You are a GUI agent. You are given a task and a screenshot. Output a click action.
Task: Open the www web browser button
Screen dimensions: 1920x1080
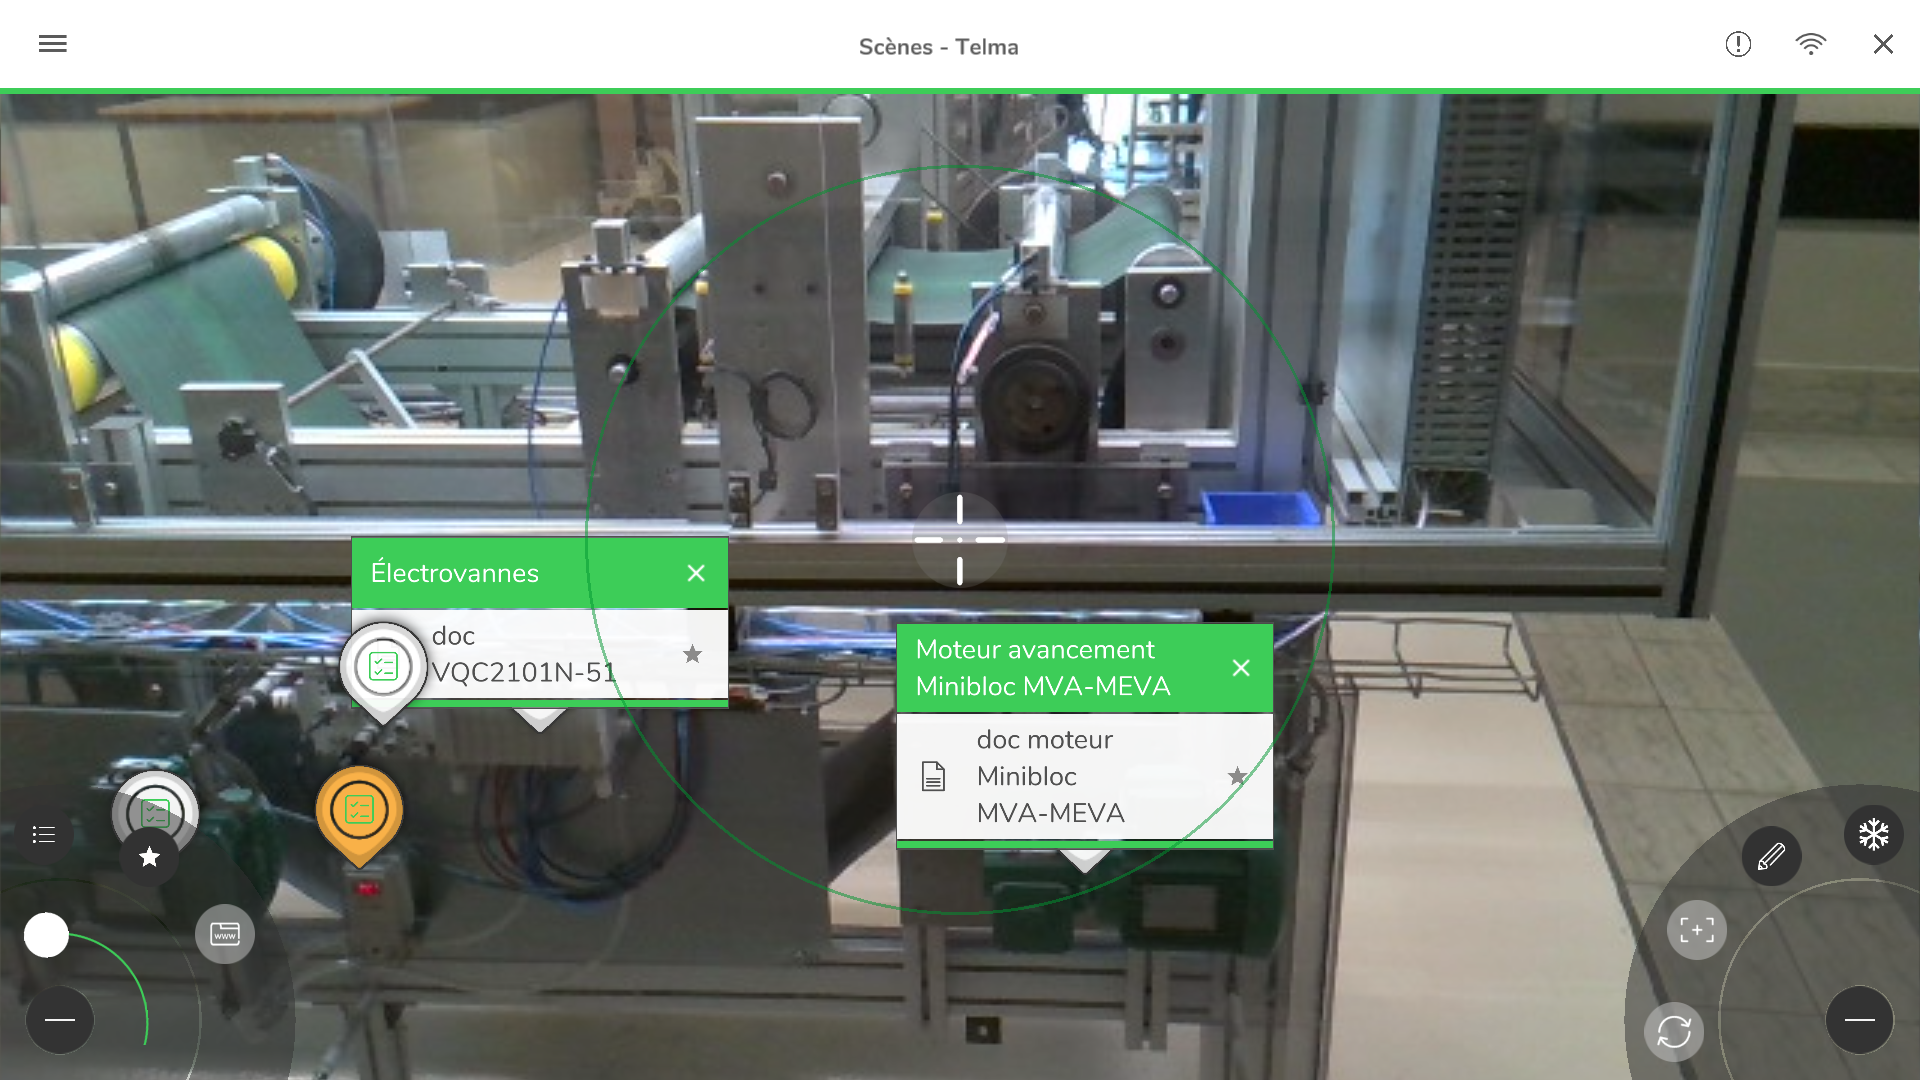click(x=225, y=934)
